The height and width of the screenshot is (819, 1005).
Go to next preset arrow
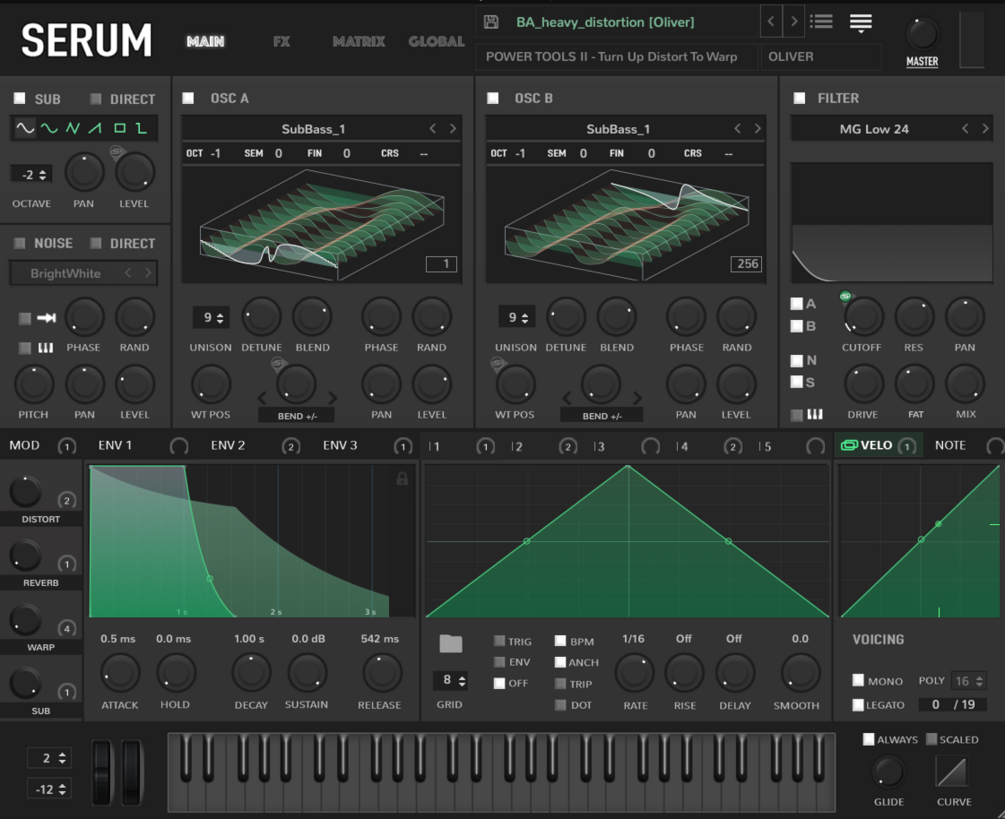(x=794, y=22)
